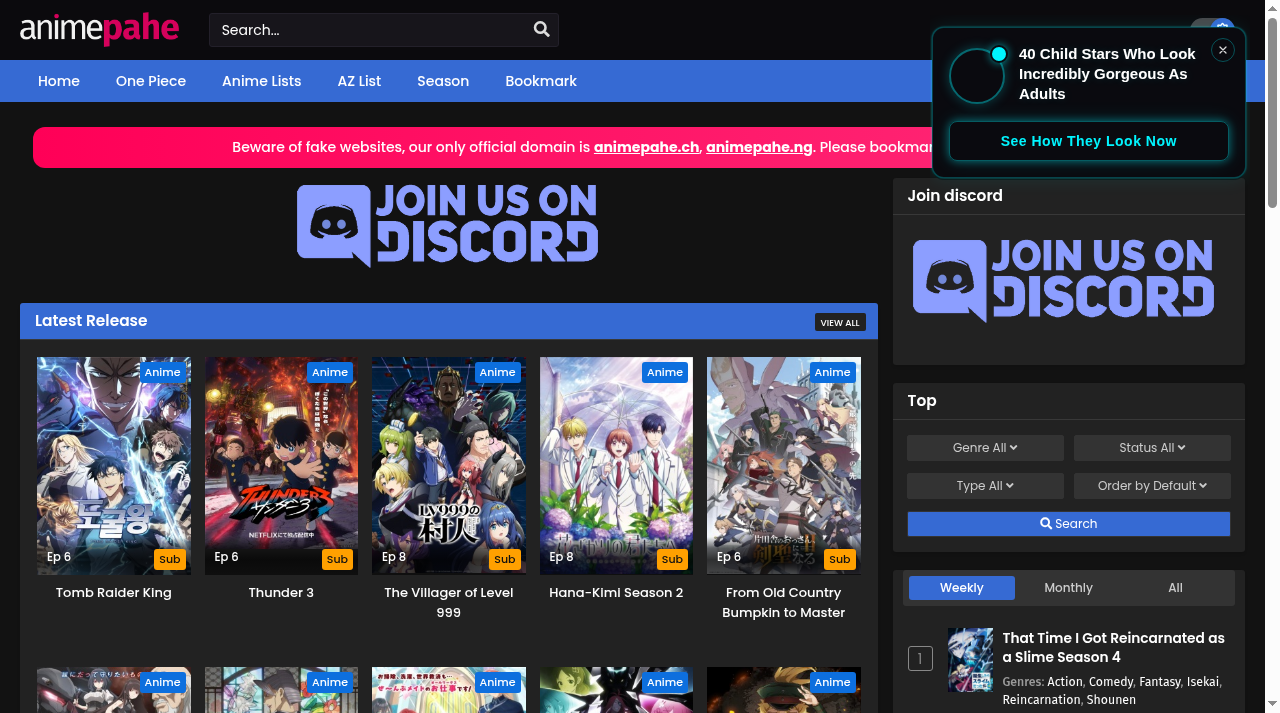This screenshot has height=713, width=1280.
Task: Open the animepahe.ch link
Action: click(x=646, y=147)
